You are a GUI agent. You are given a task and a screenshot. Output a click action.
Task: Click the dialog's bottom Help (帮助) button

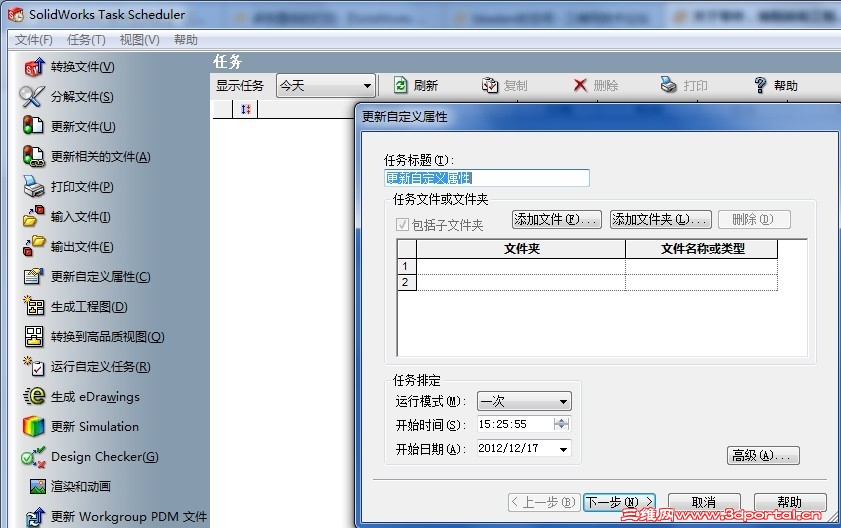tap(790, 502)
